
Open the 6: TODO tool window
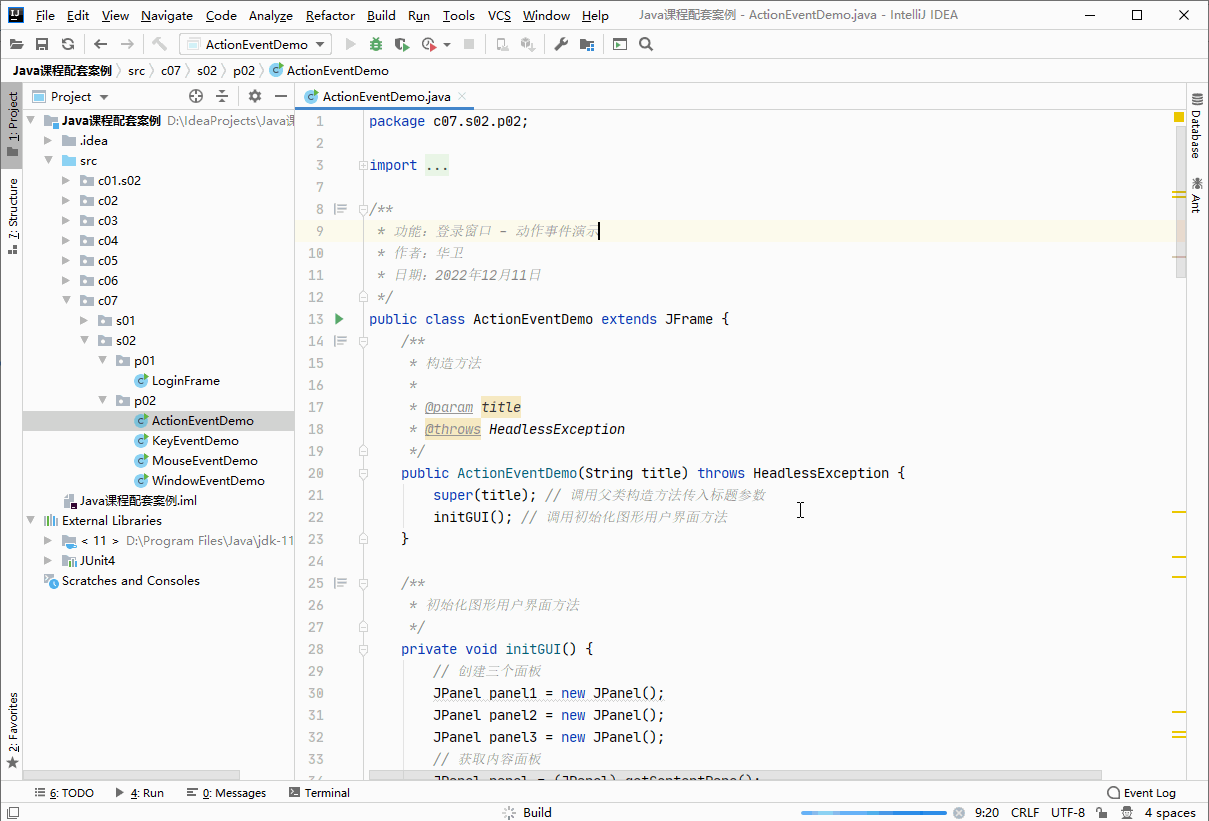[64, 793]
